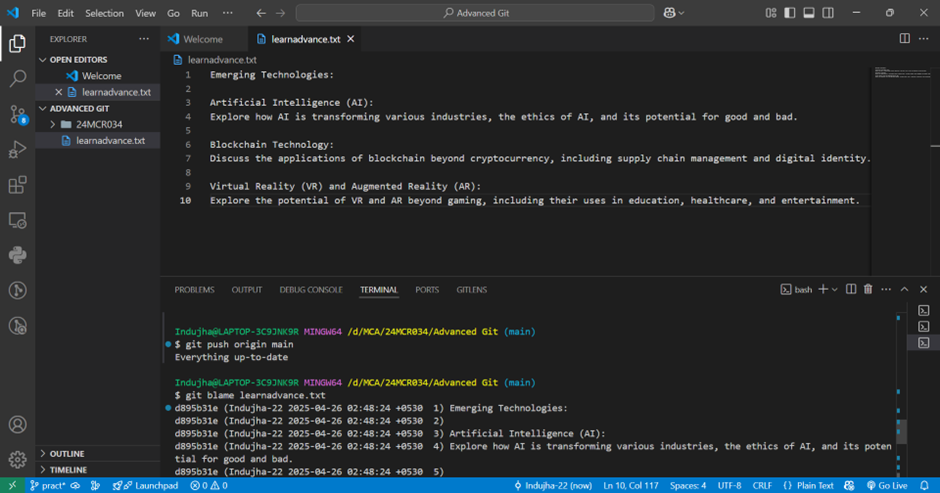This screenshot has width=940, height=493.
Task: Switch to the Debug Console tab
Action: point(311,290)
